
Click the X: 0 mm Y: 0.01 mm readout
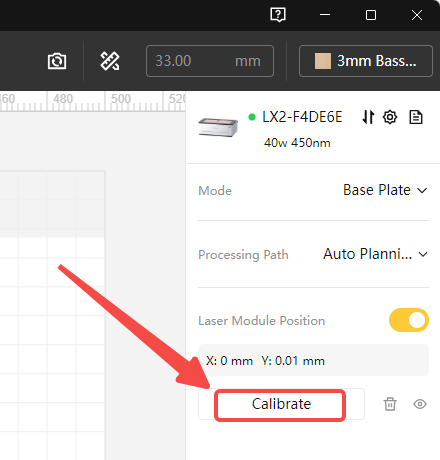pos(313,360)
